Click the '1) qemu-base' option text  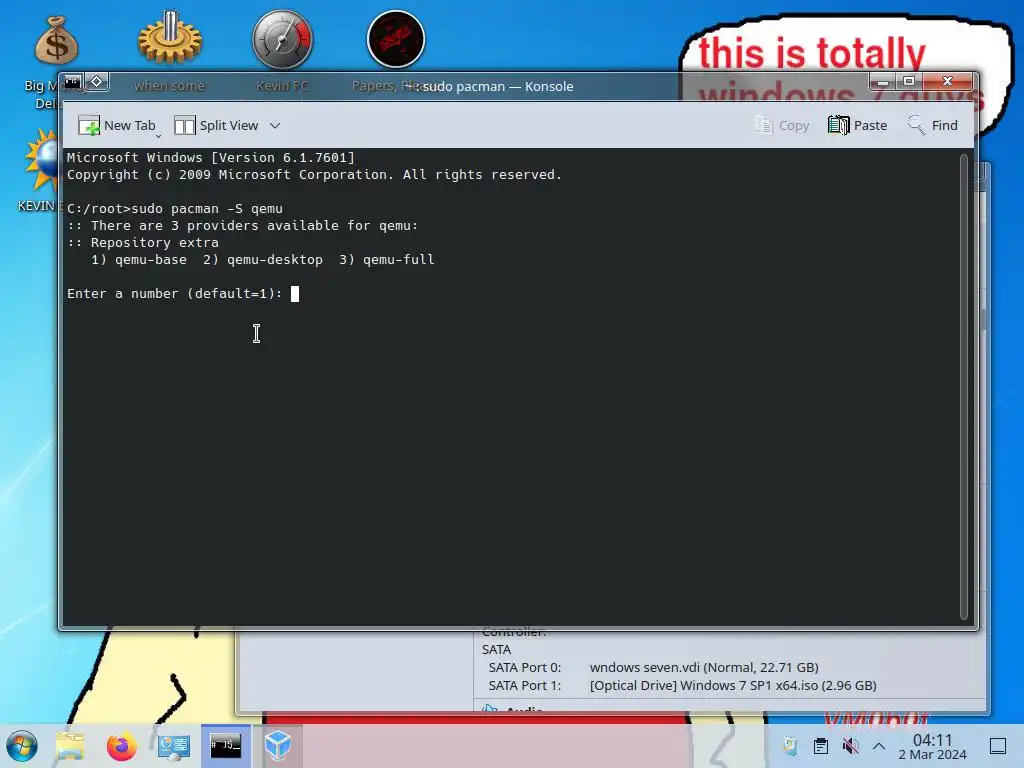138,260
